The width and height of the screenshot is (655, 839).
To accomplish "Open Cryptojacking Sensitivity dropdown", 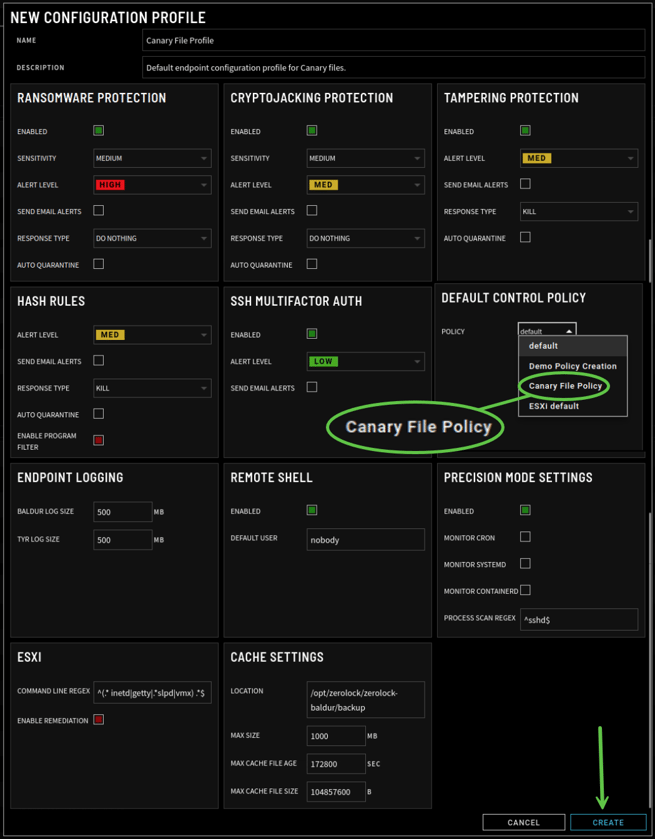I will 366,158.
